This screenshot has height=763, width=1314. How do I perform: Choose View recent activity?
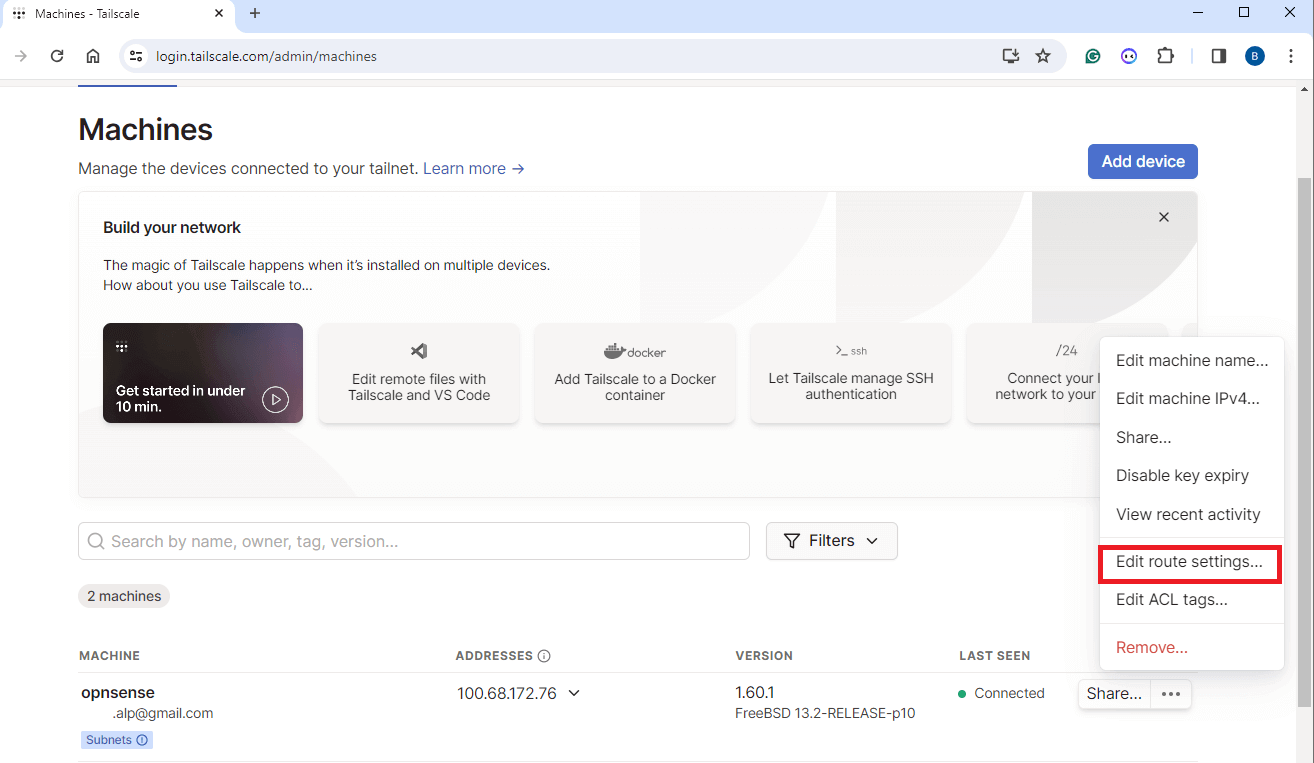pyautogui.click(x=1192, y=515)
